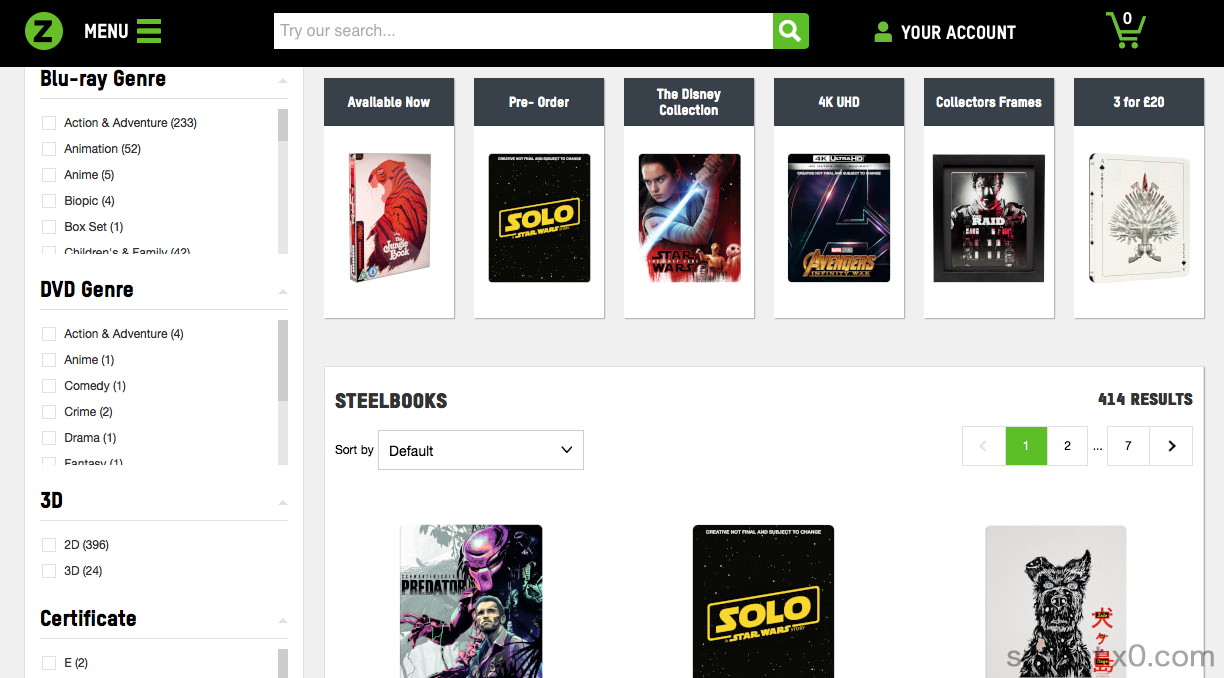This screenshot has width=1224, height=678.
Task: Select the Comedy (1) DVD checkbox
Action: [x=49, y=386]
